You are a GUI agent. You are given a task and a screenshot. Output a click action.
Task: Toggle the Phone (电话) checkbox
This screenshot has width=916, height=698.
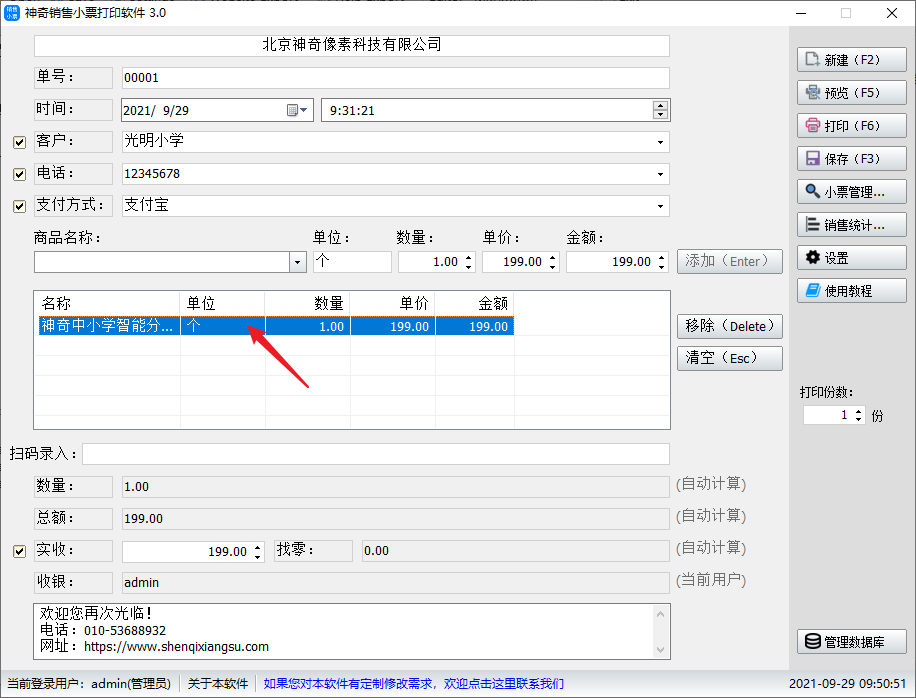coord(19,174)
